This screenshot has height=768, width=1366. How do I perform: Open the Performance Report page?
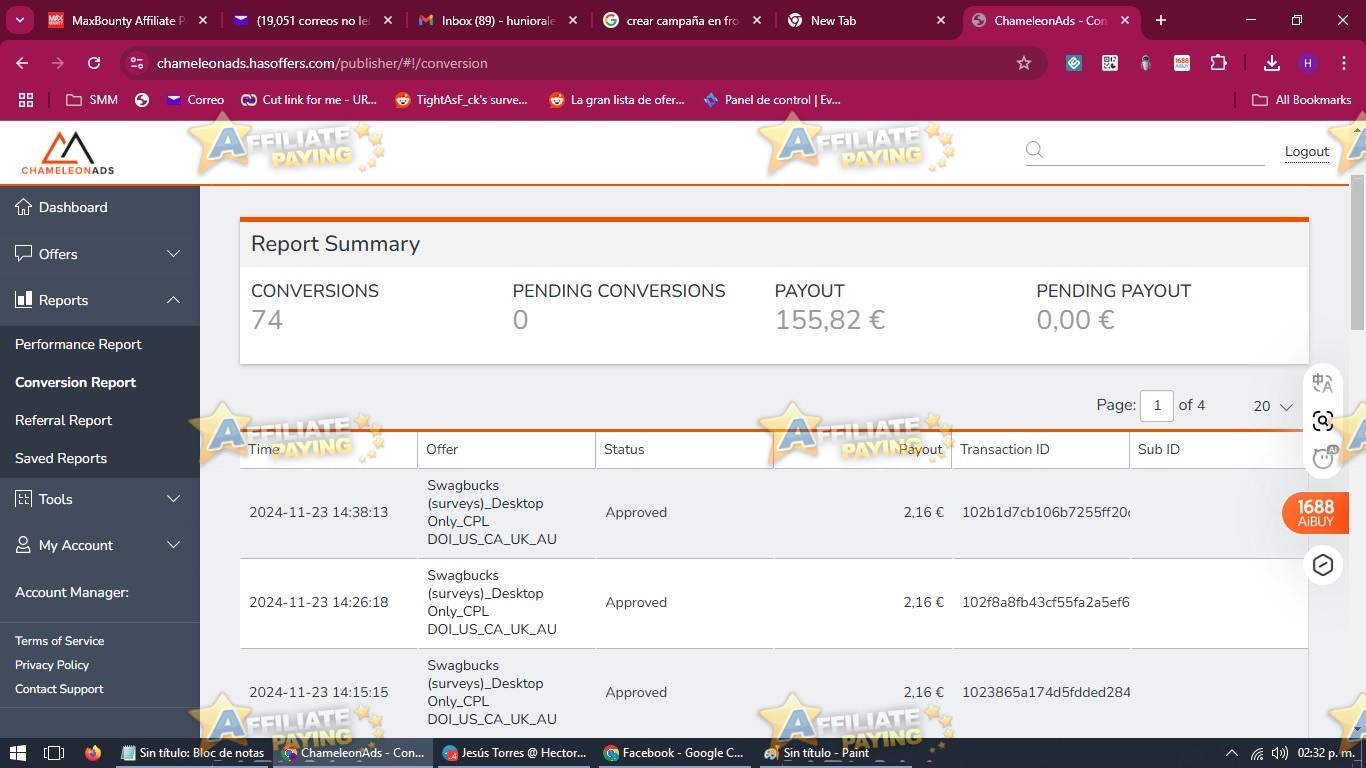pyautogui.click(x=78, y=344)
